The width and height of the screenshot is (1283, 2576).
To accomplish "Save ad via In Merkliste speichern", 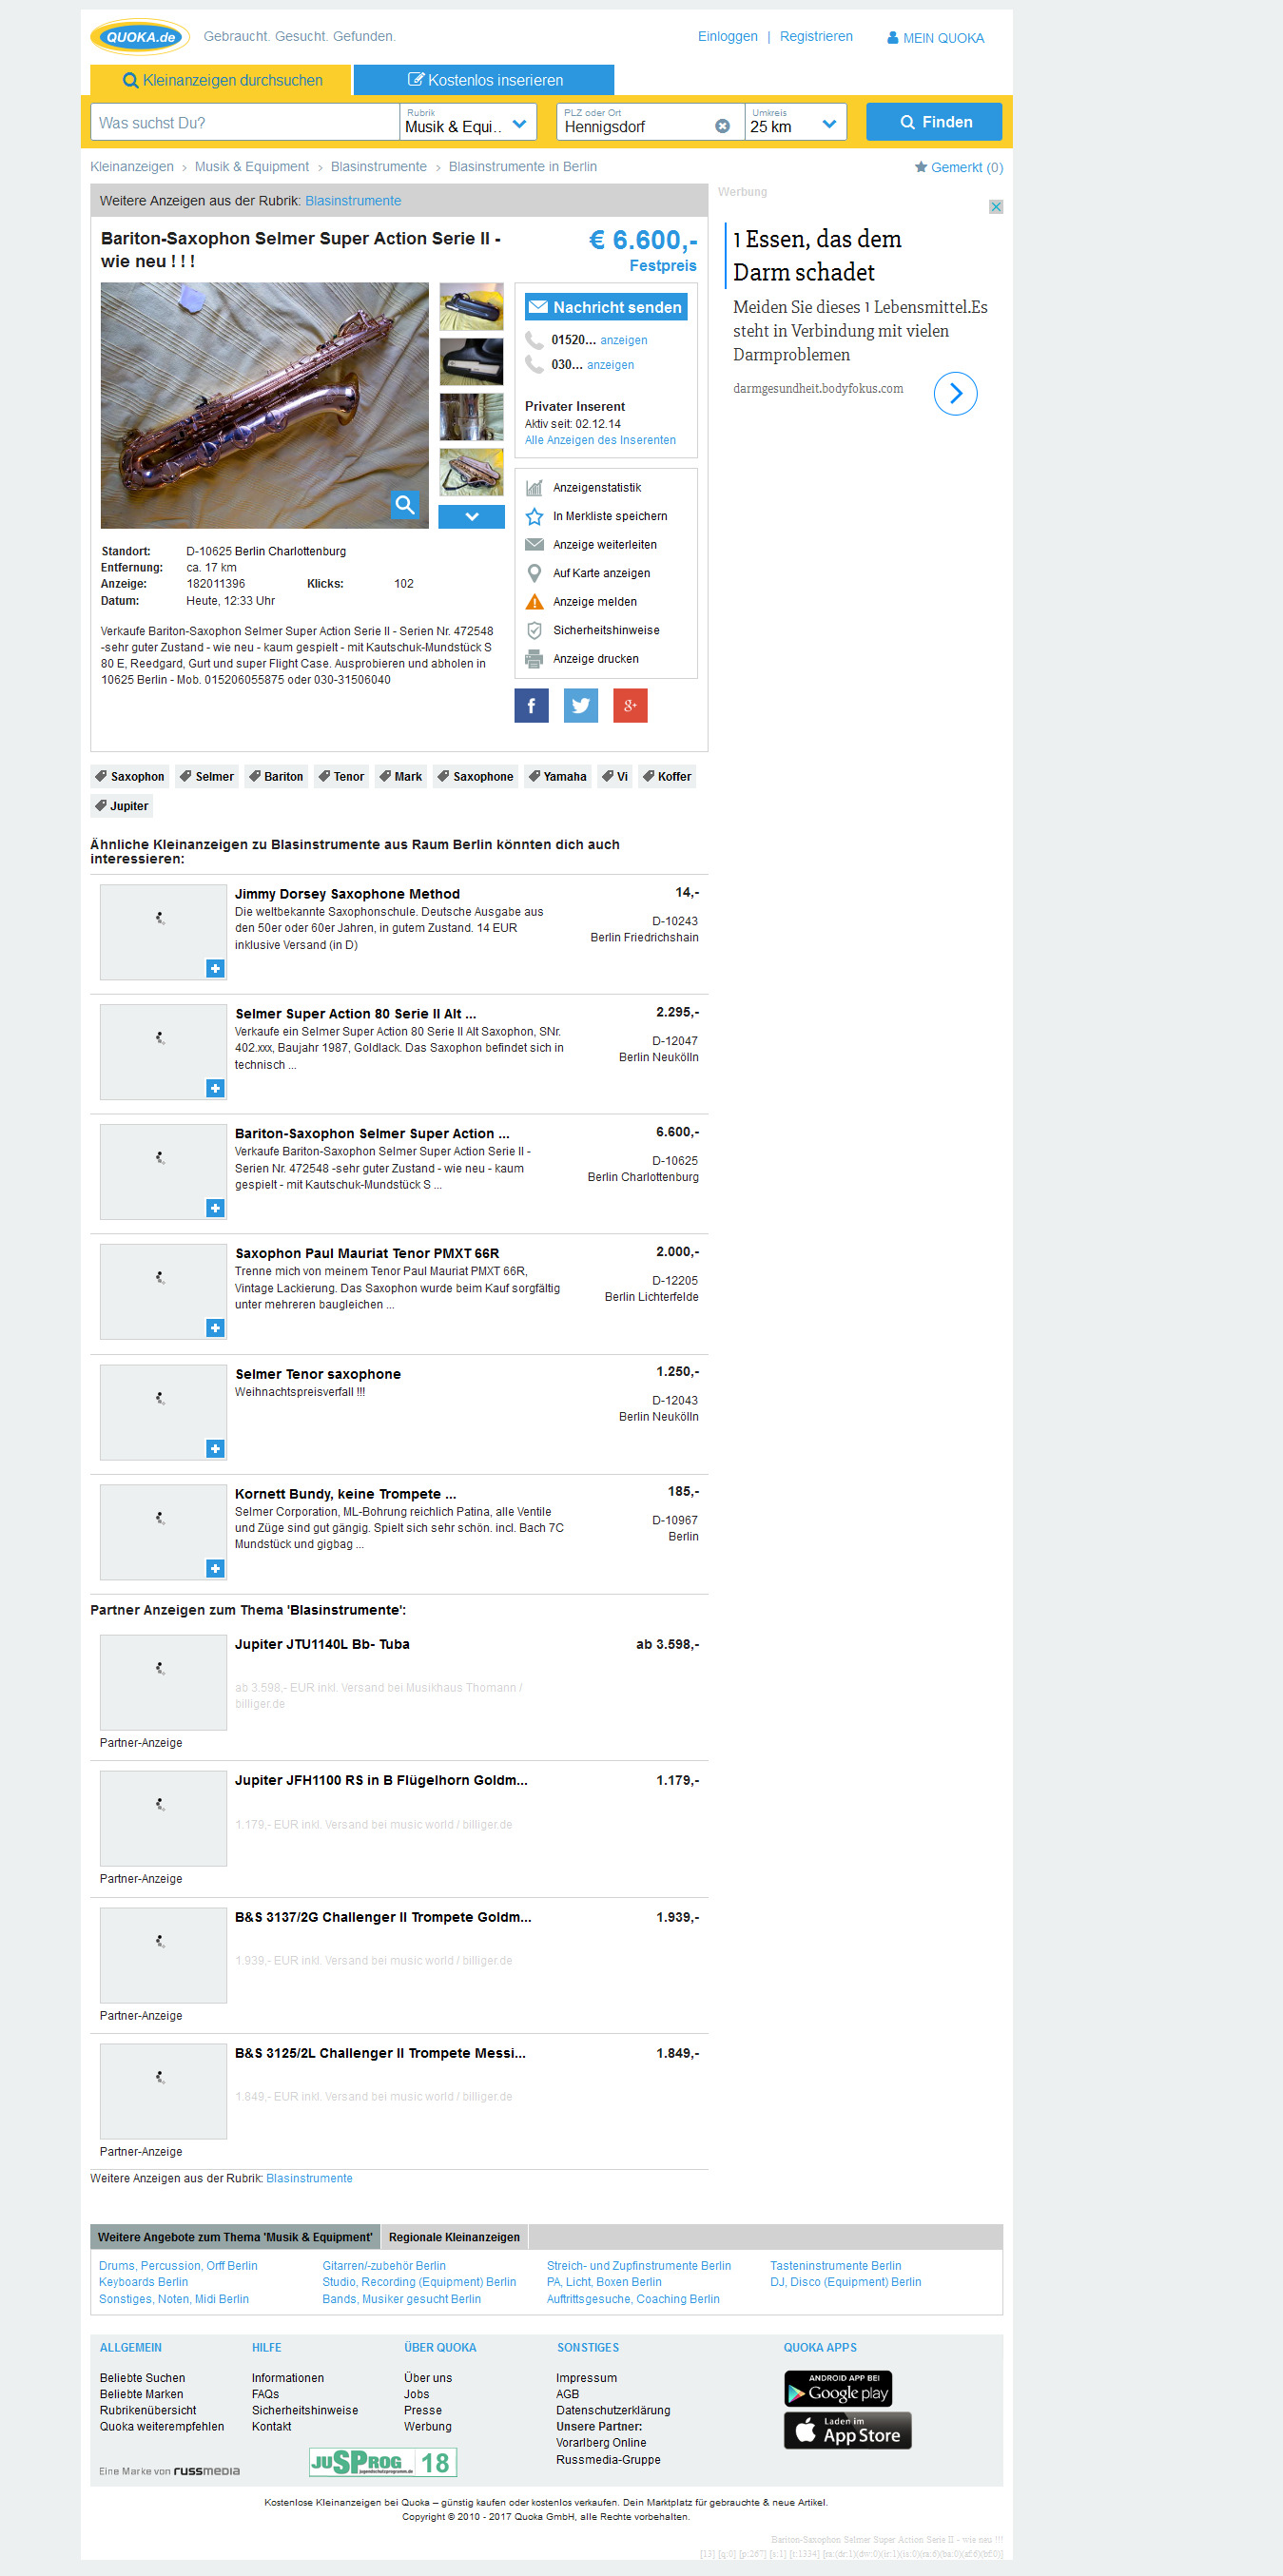I will coord(597,516).
